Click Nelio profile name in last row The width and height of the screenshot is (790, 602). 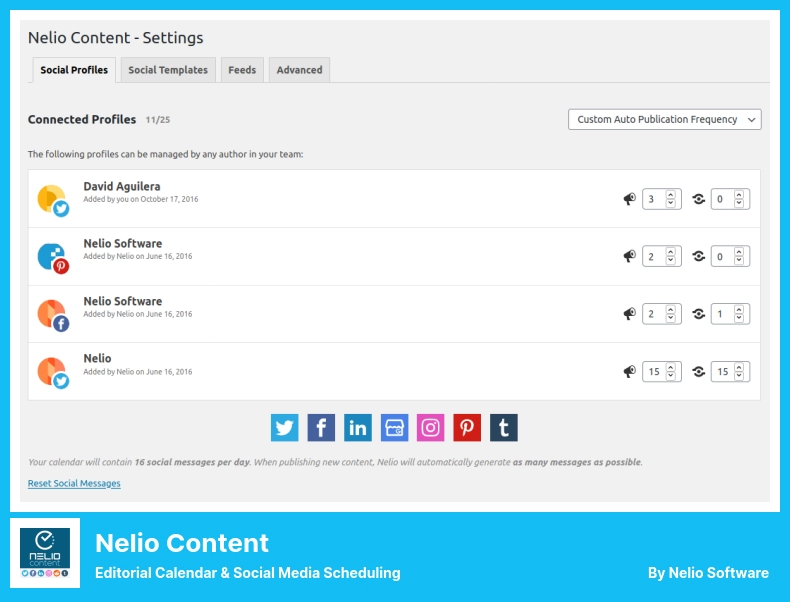click(97, 358)
